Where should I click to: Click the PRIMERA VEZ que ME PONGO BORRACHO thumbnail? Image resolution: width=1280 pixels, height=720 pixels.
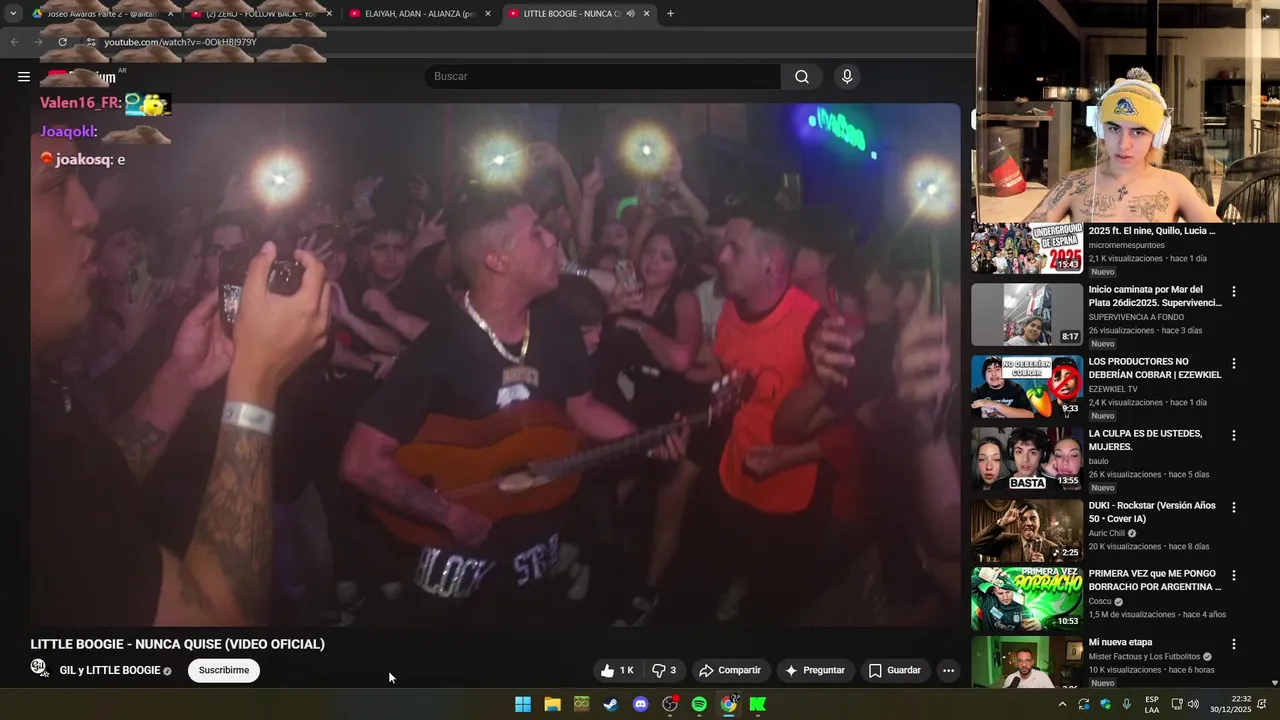click(1027, 599)
